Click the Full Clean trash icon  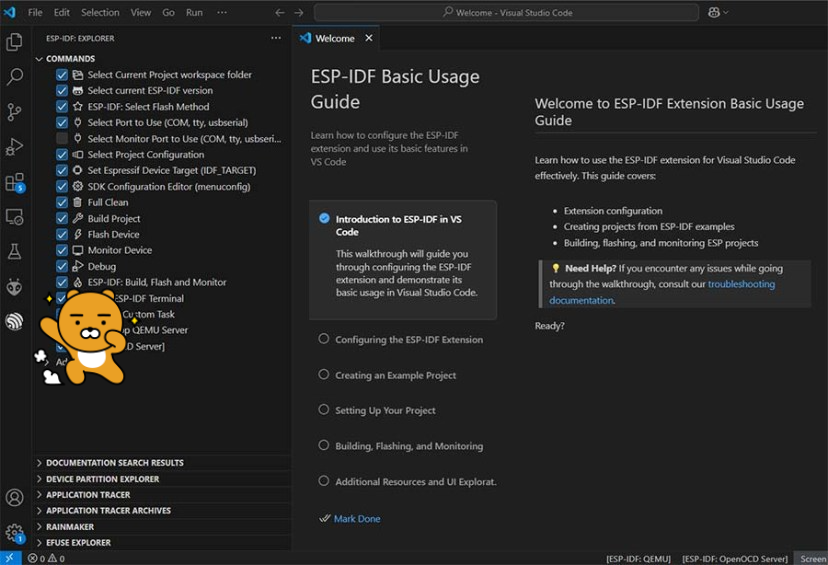point(78,202)
